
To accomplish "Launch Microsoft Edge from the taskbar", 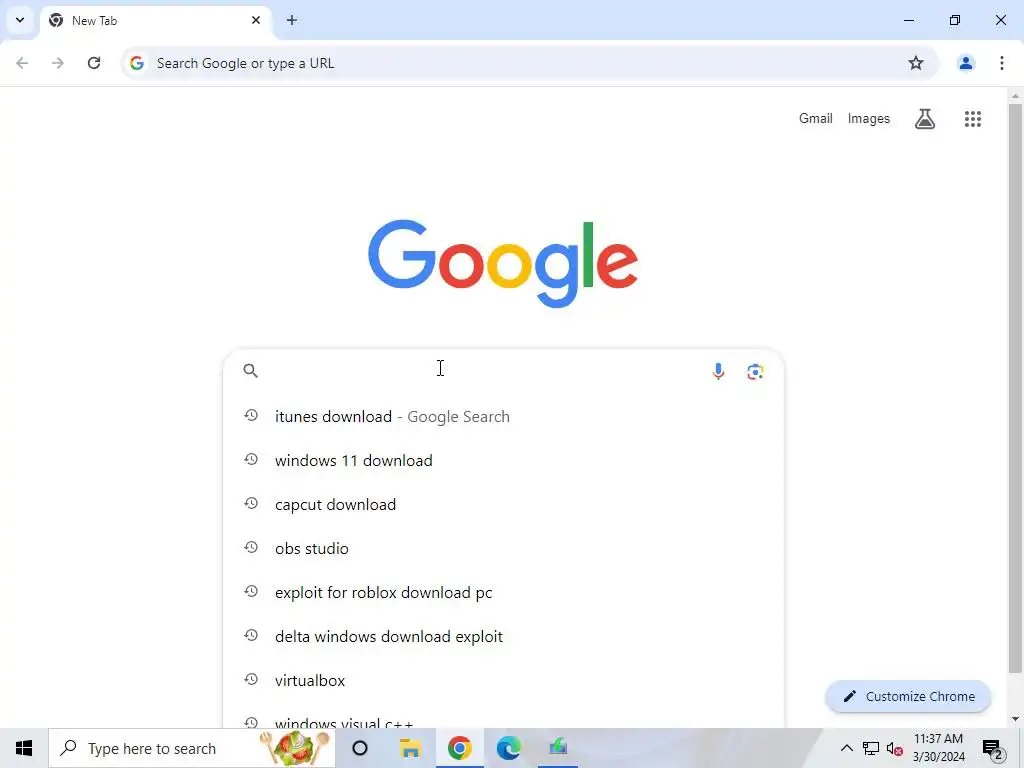I will pyautogui.click(x=509, y=748).
